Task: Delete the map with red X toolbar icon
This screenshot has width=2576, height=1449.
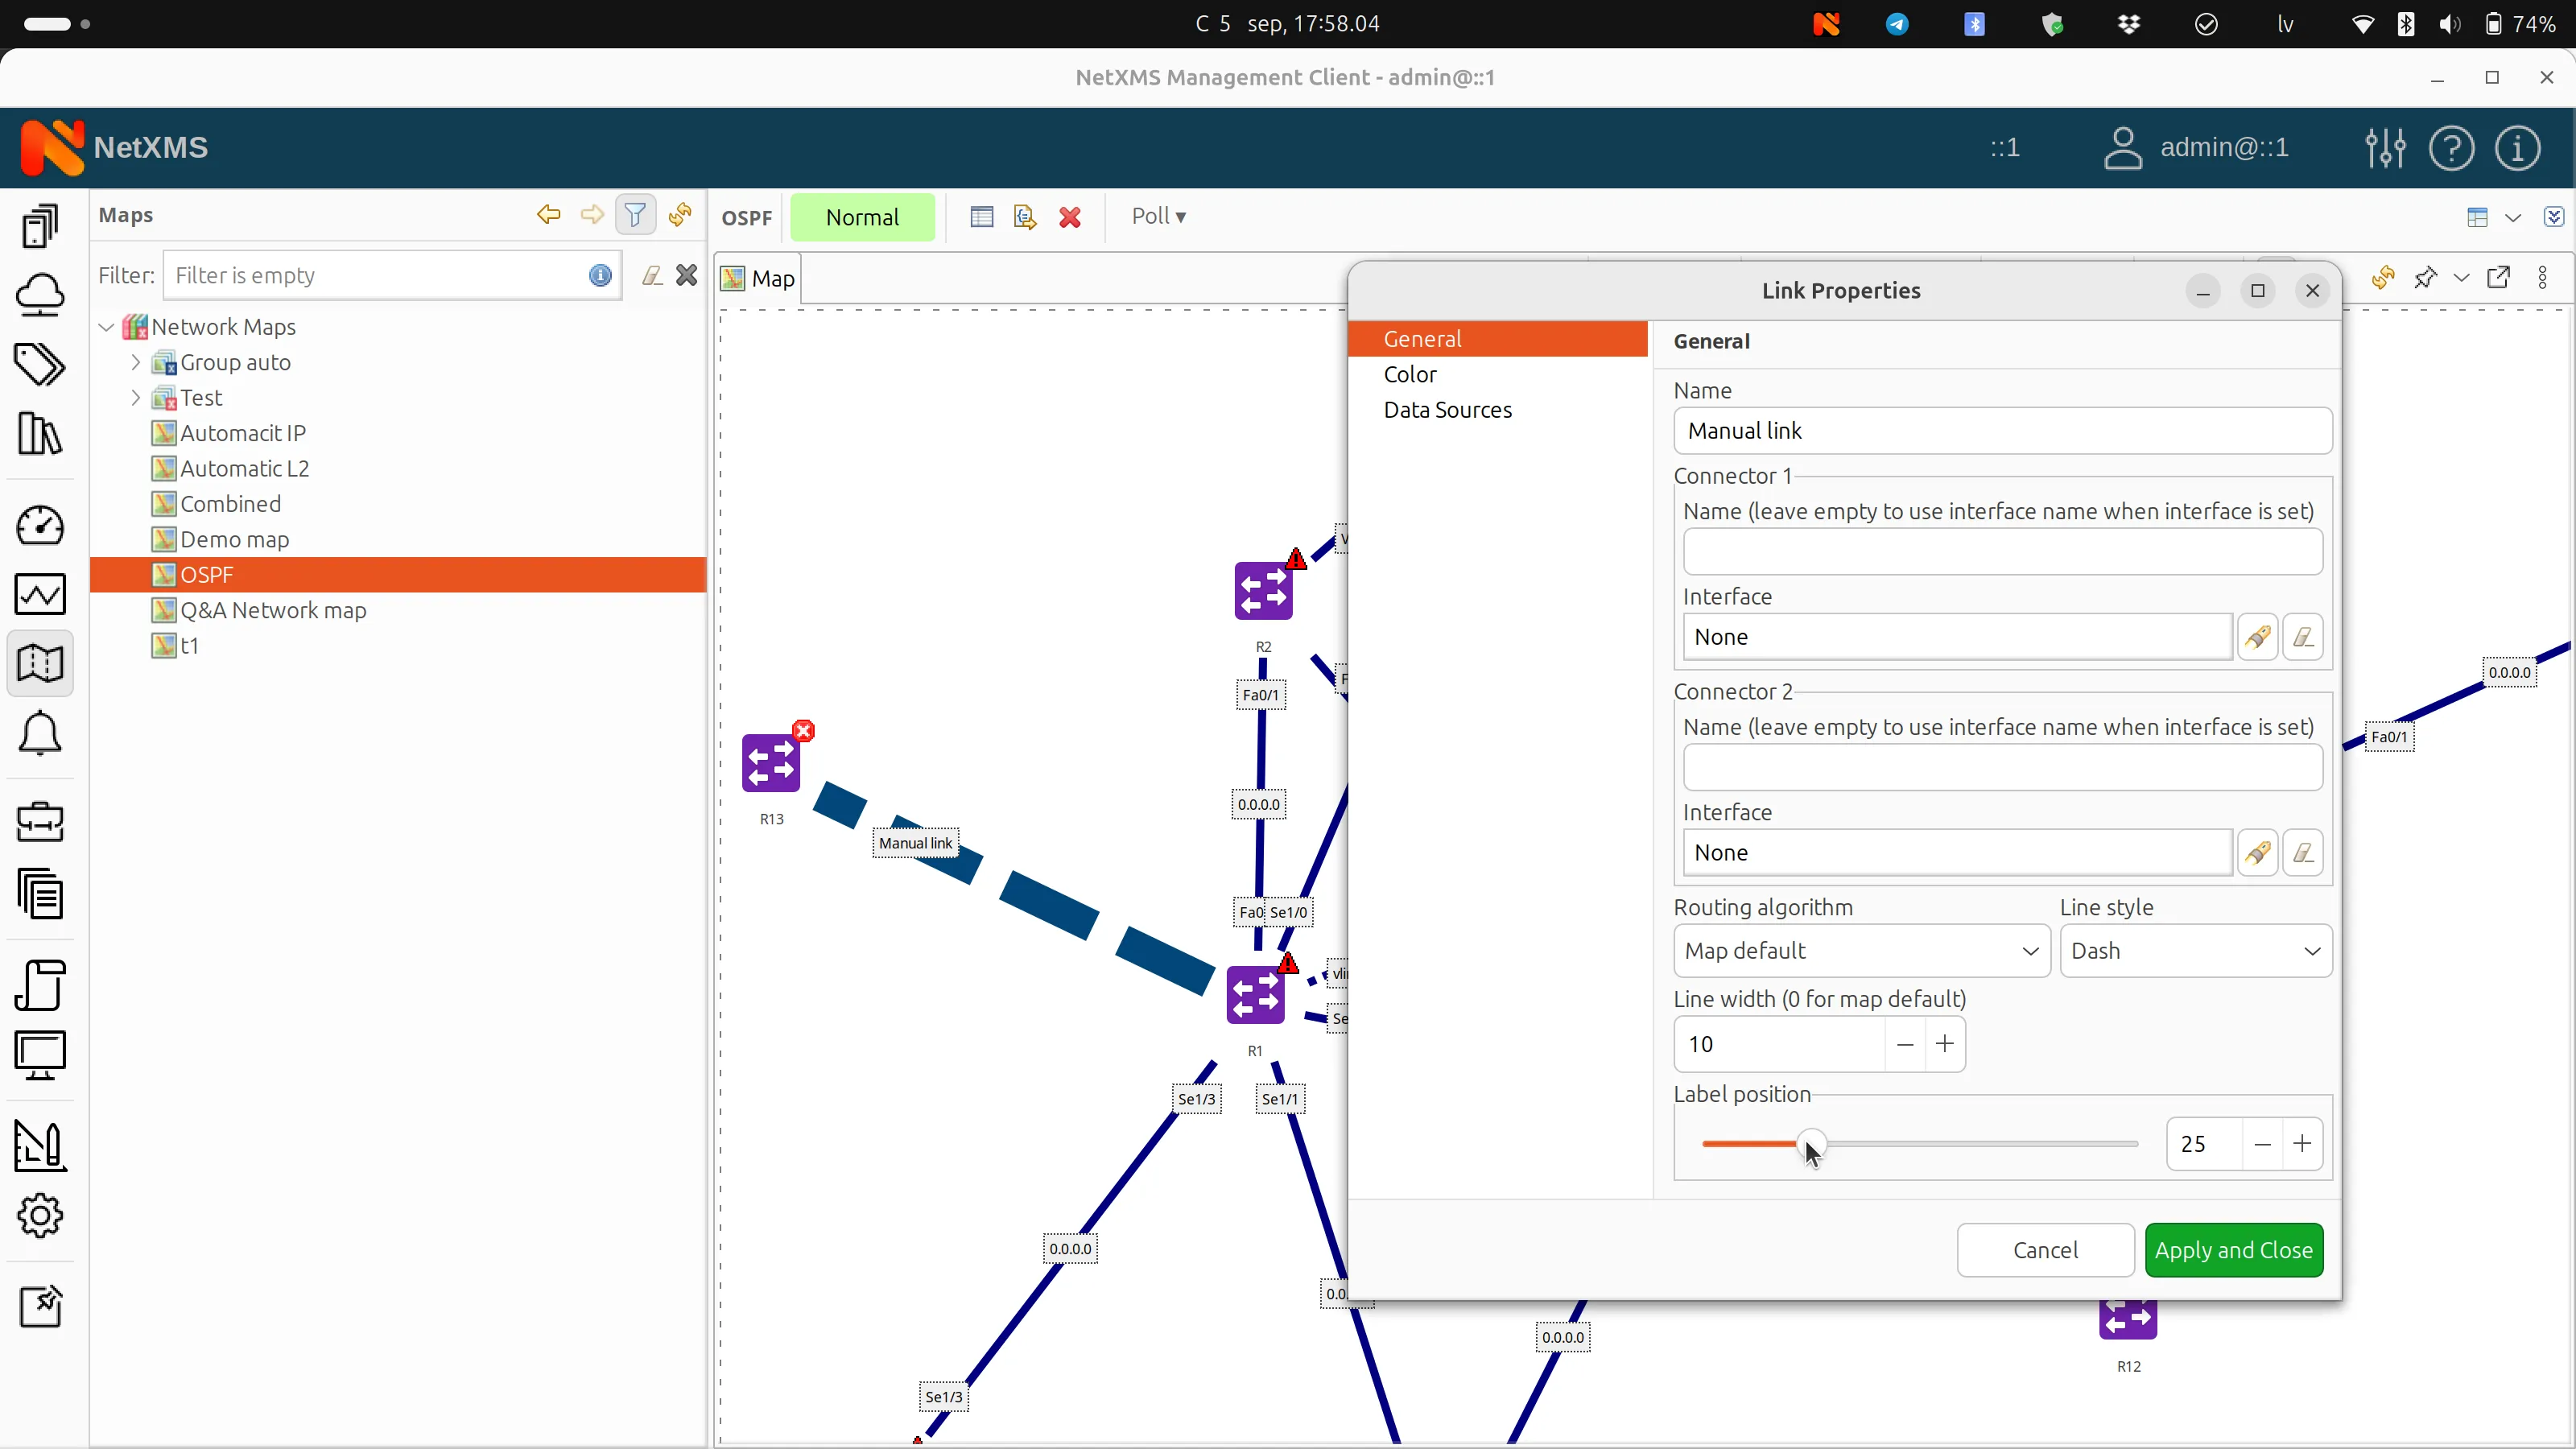Action: [x=1070, y=217]
